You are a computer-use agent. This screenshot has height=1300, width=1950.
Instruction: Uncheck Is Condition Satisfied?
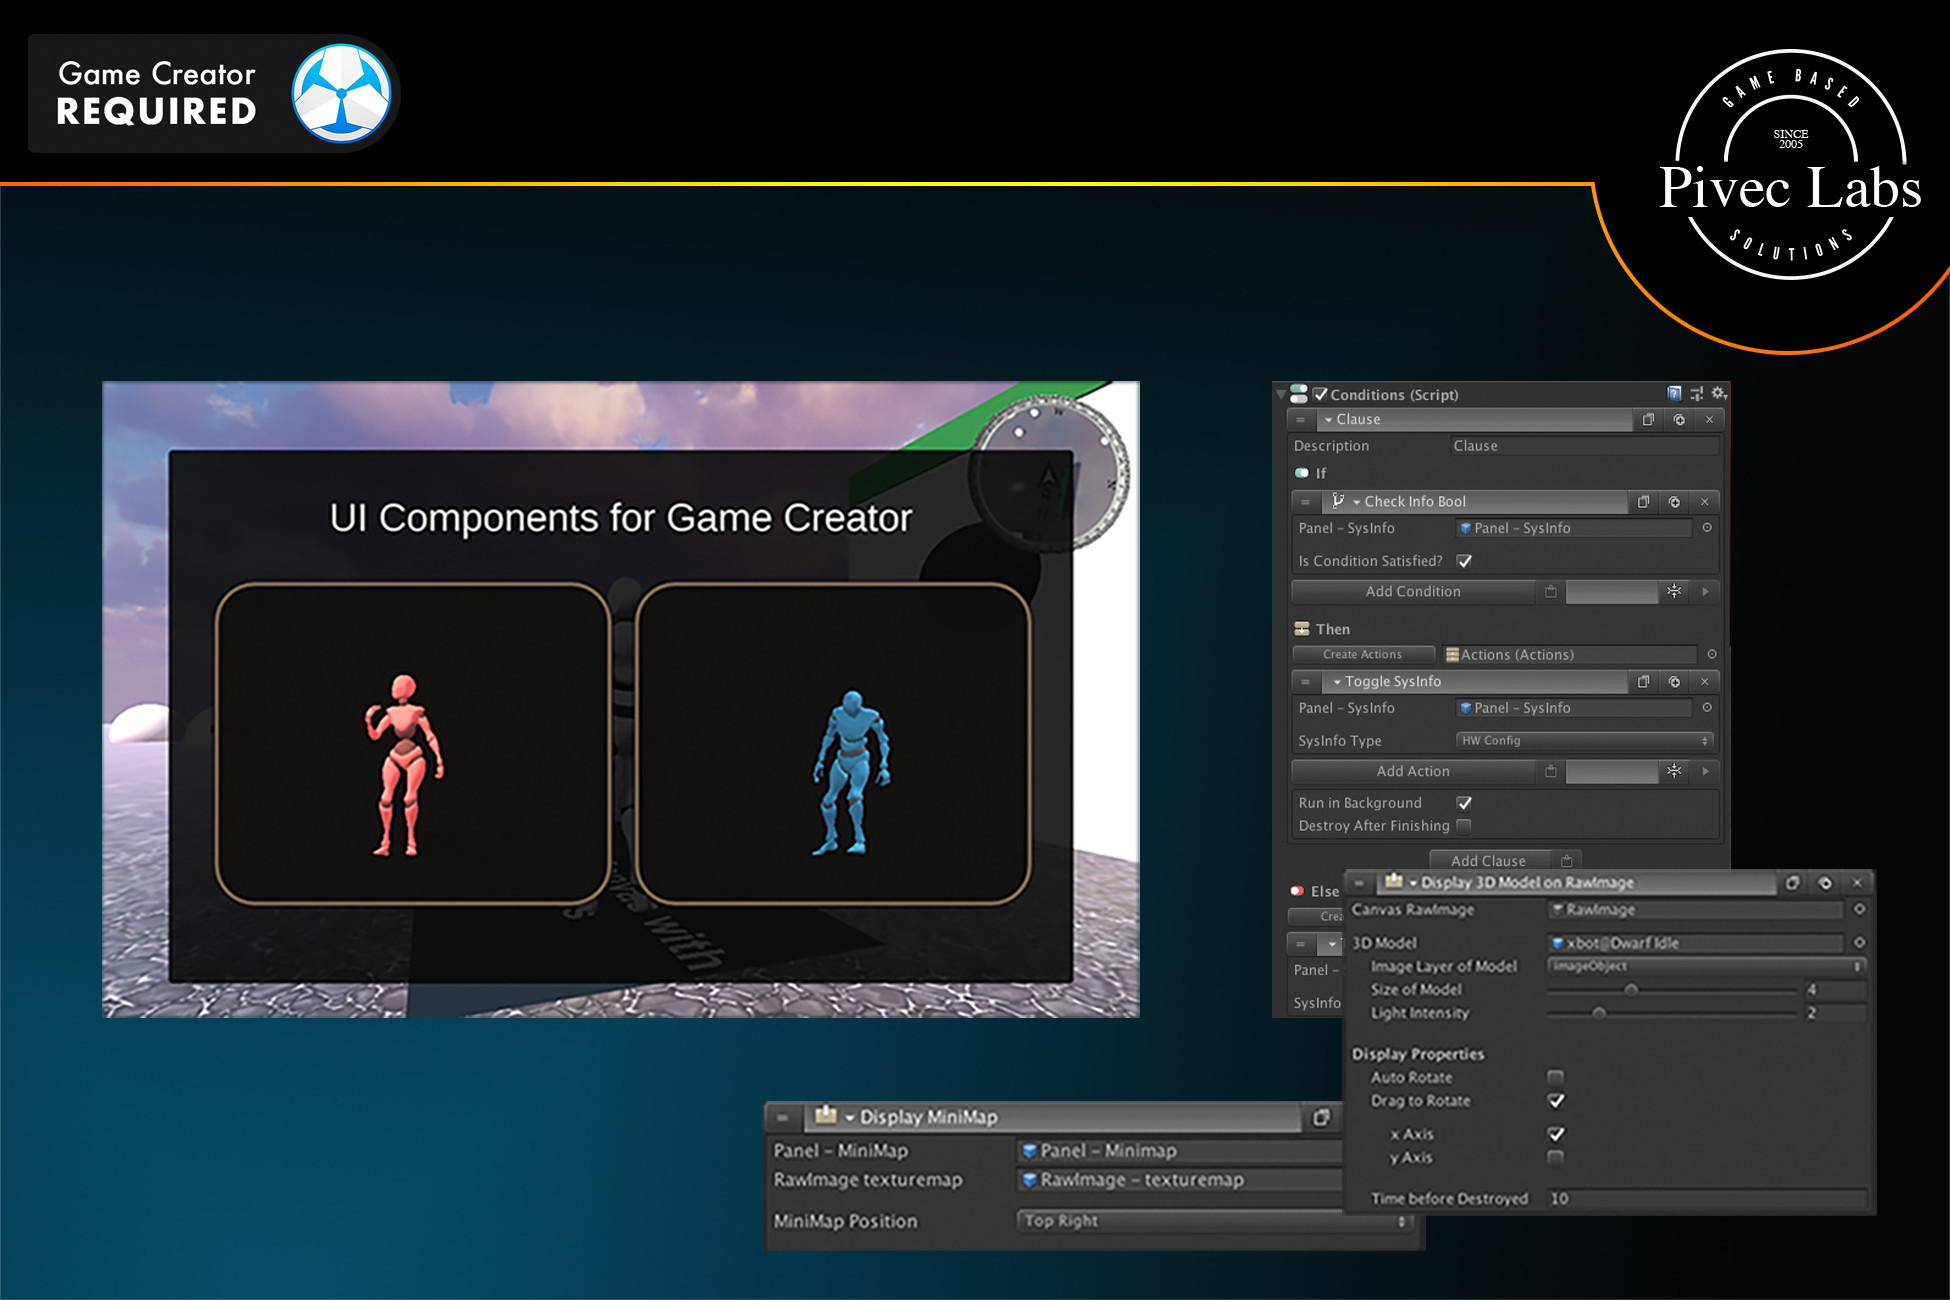(1464, 561)
